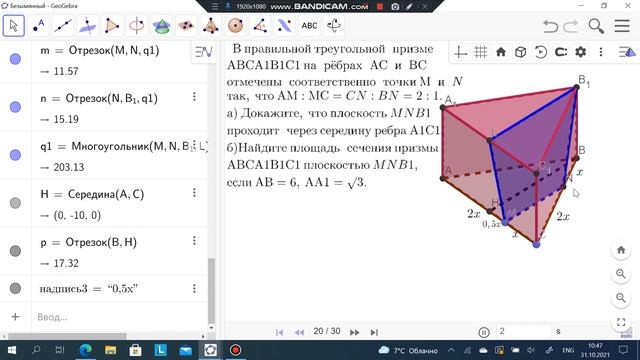
Task: Select the Line tool
Action: point(63,26)
